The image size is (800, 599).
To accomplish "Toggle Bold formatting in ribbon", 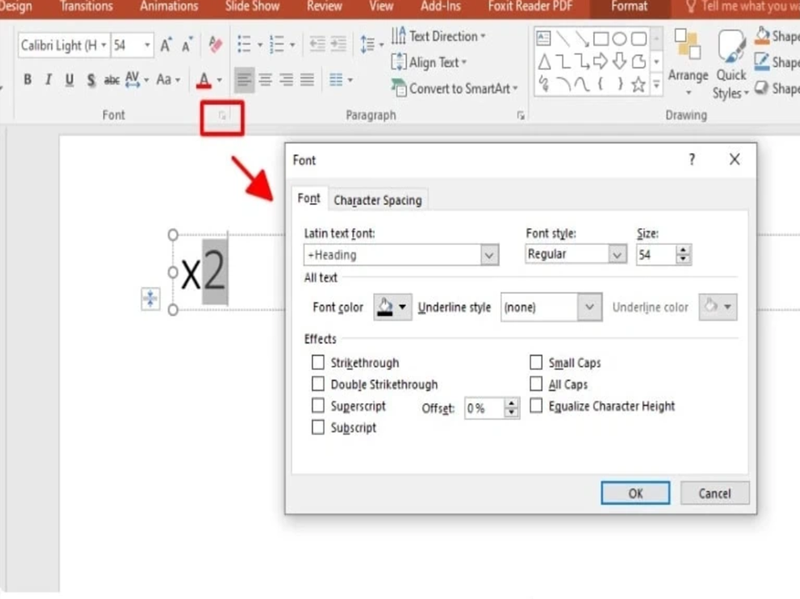I will pyautogui.click(x=28, y=80).
